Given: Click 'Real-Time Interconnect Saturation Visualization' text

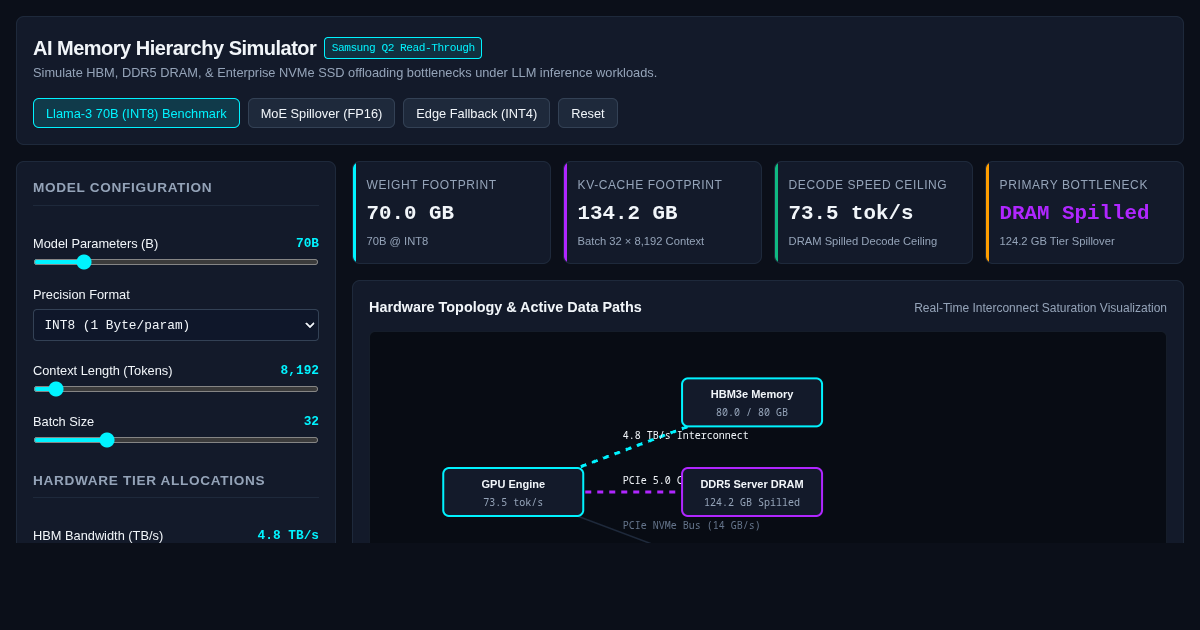Looking at the screenshot, I should 1040,308.
